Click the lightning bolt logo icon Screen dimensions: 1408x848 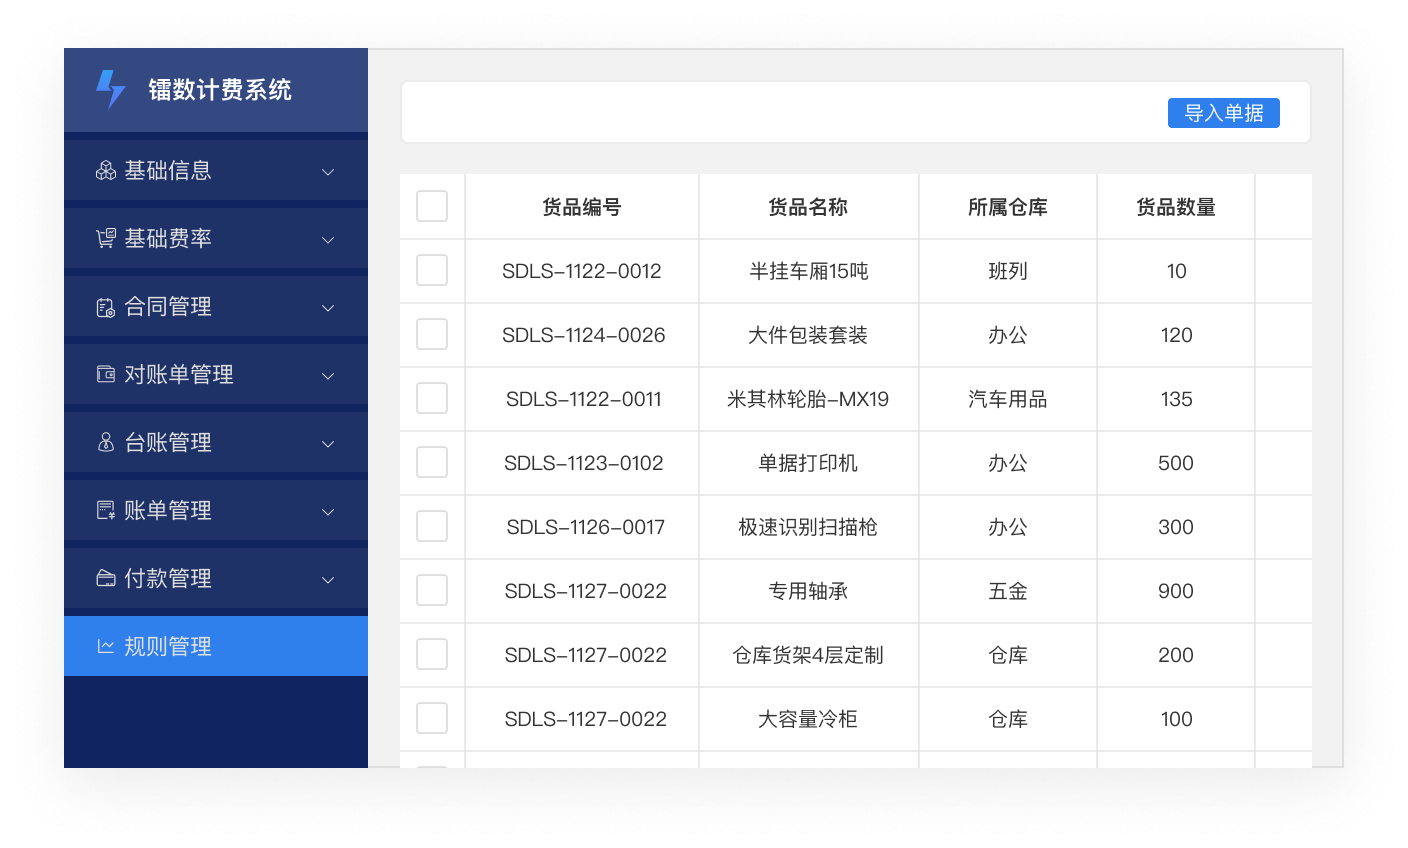point(110,89)
